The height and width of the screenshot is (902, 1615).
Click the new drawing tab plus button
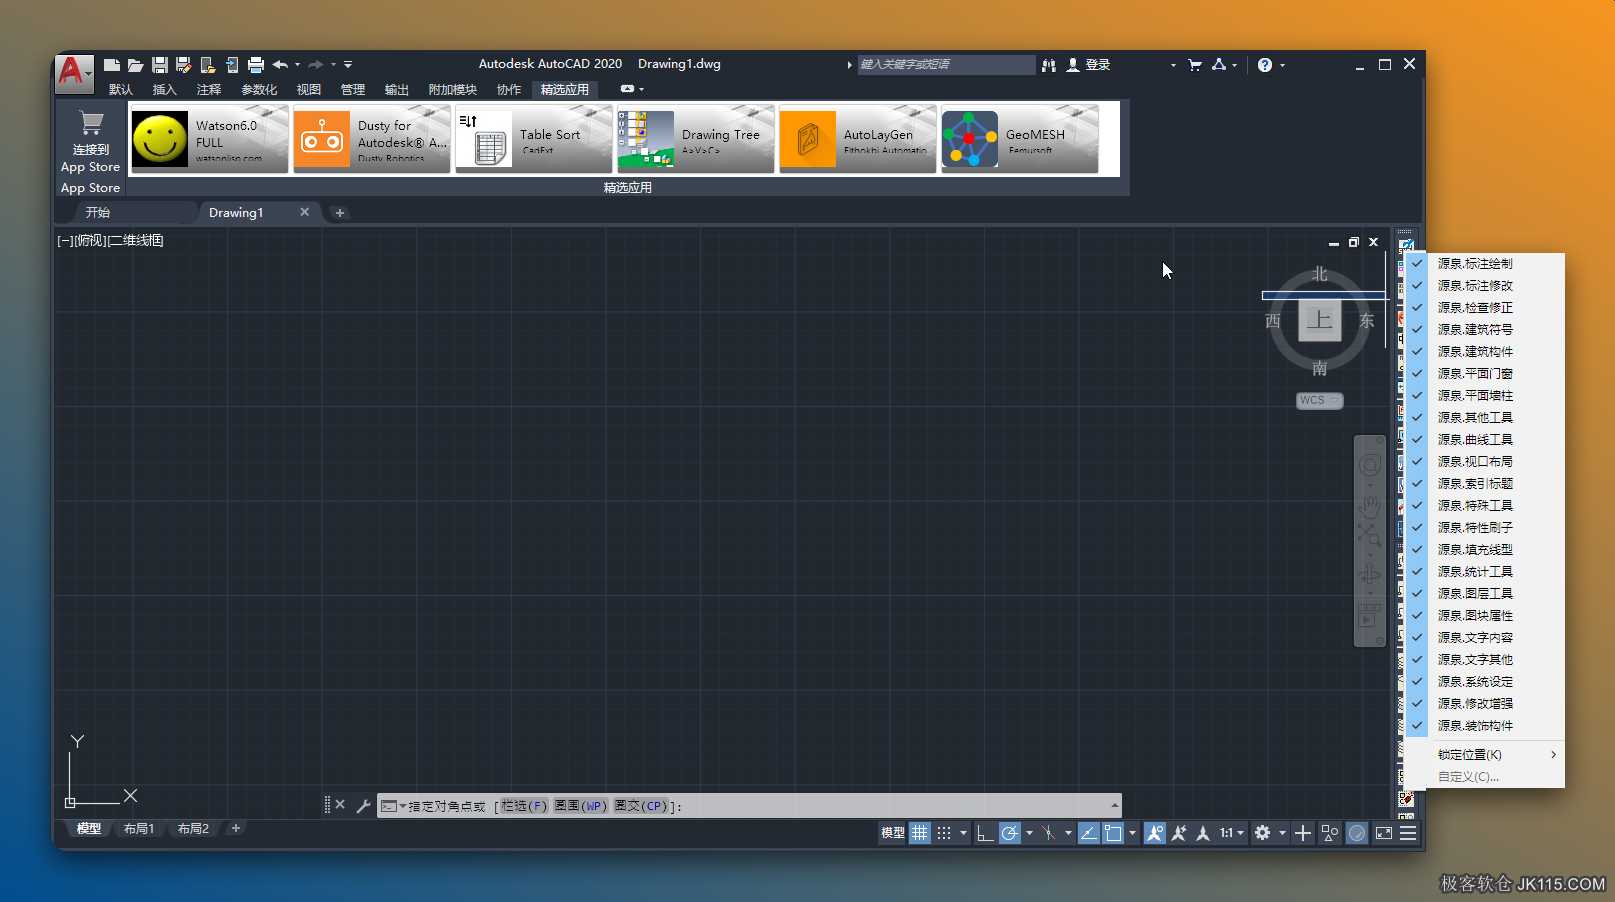340,213
